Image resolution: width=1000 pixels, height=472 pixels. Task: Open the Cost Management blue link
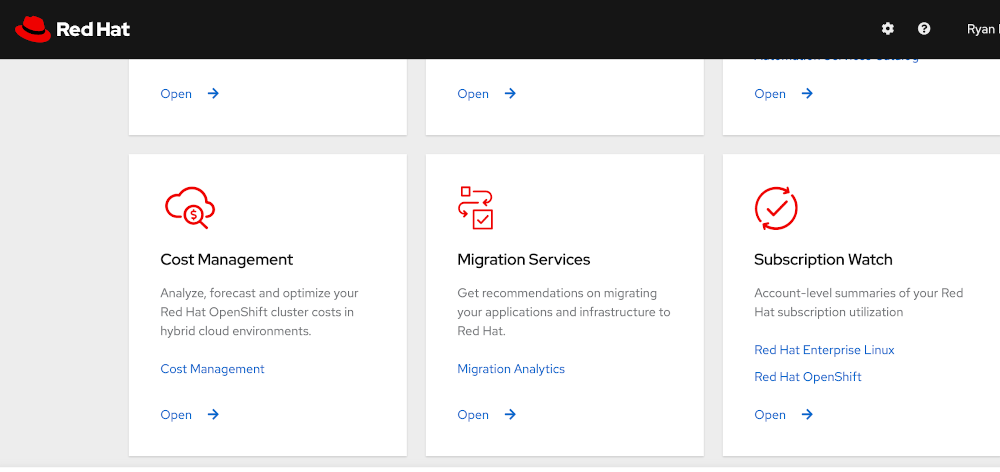212,369
